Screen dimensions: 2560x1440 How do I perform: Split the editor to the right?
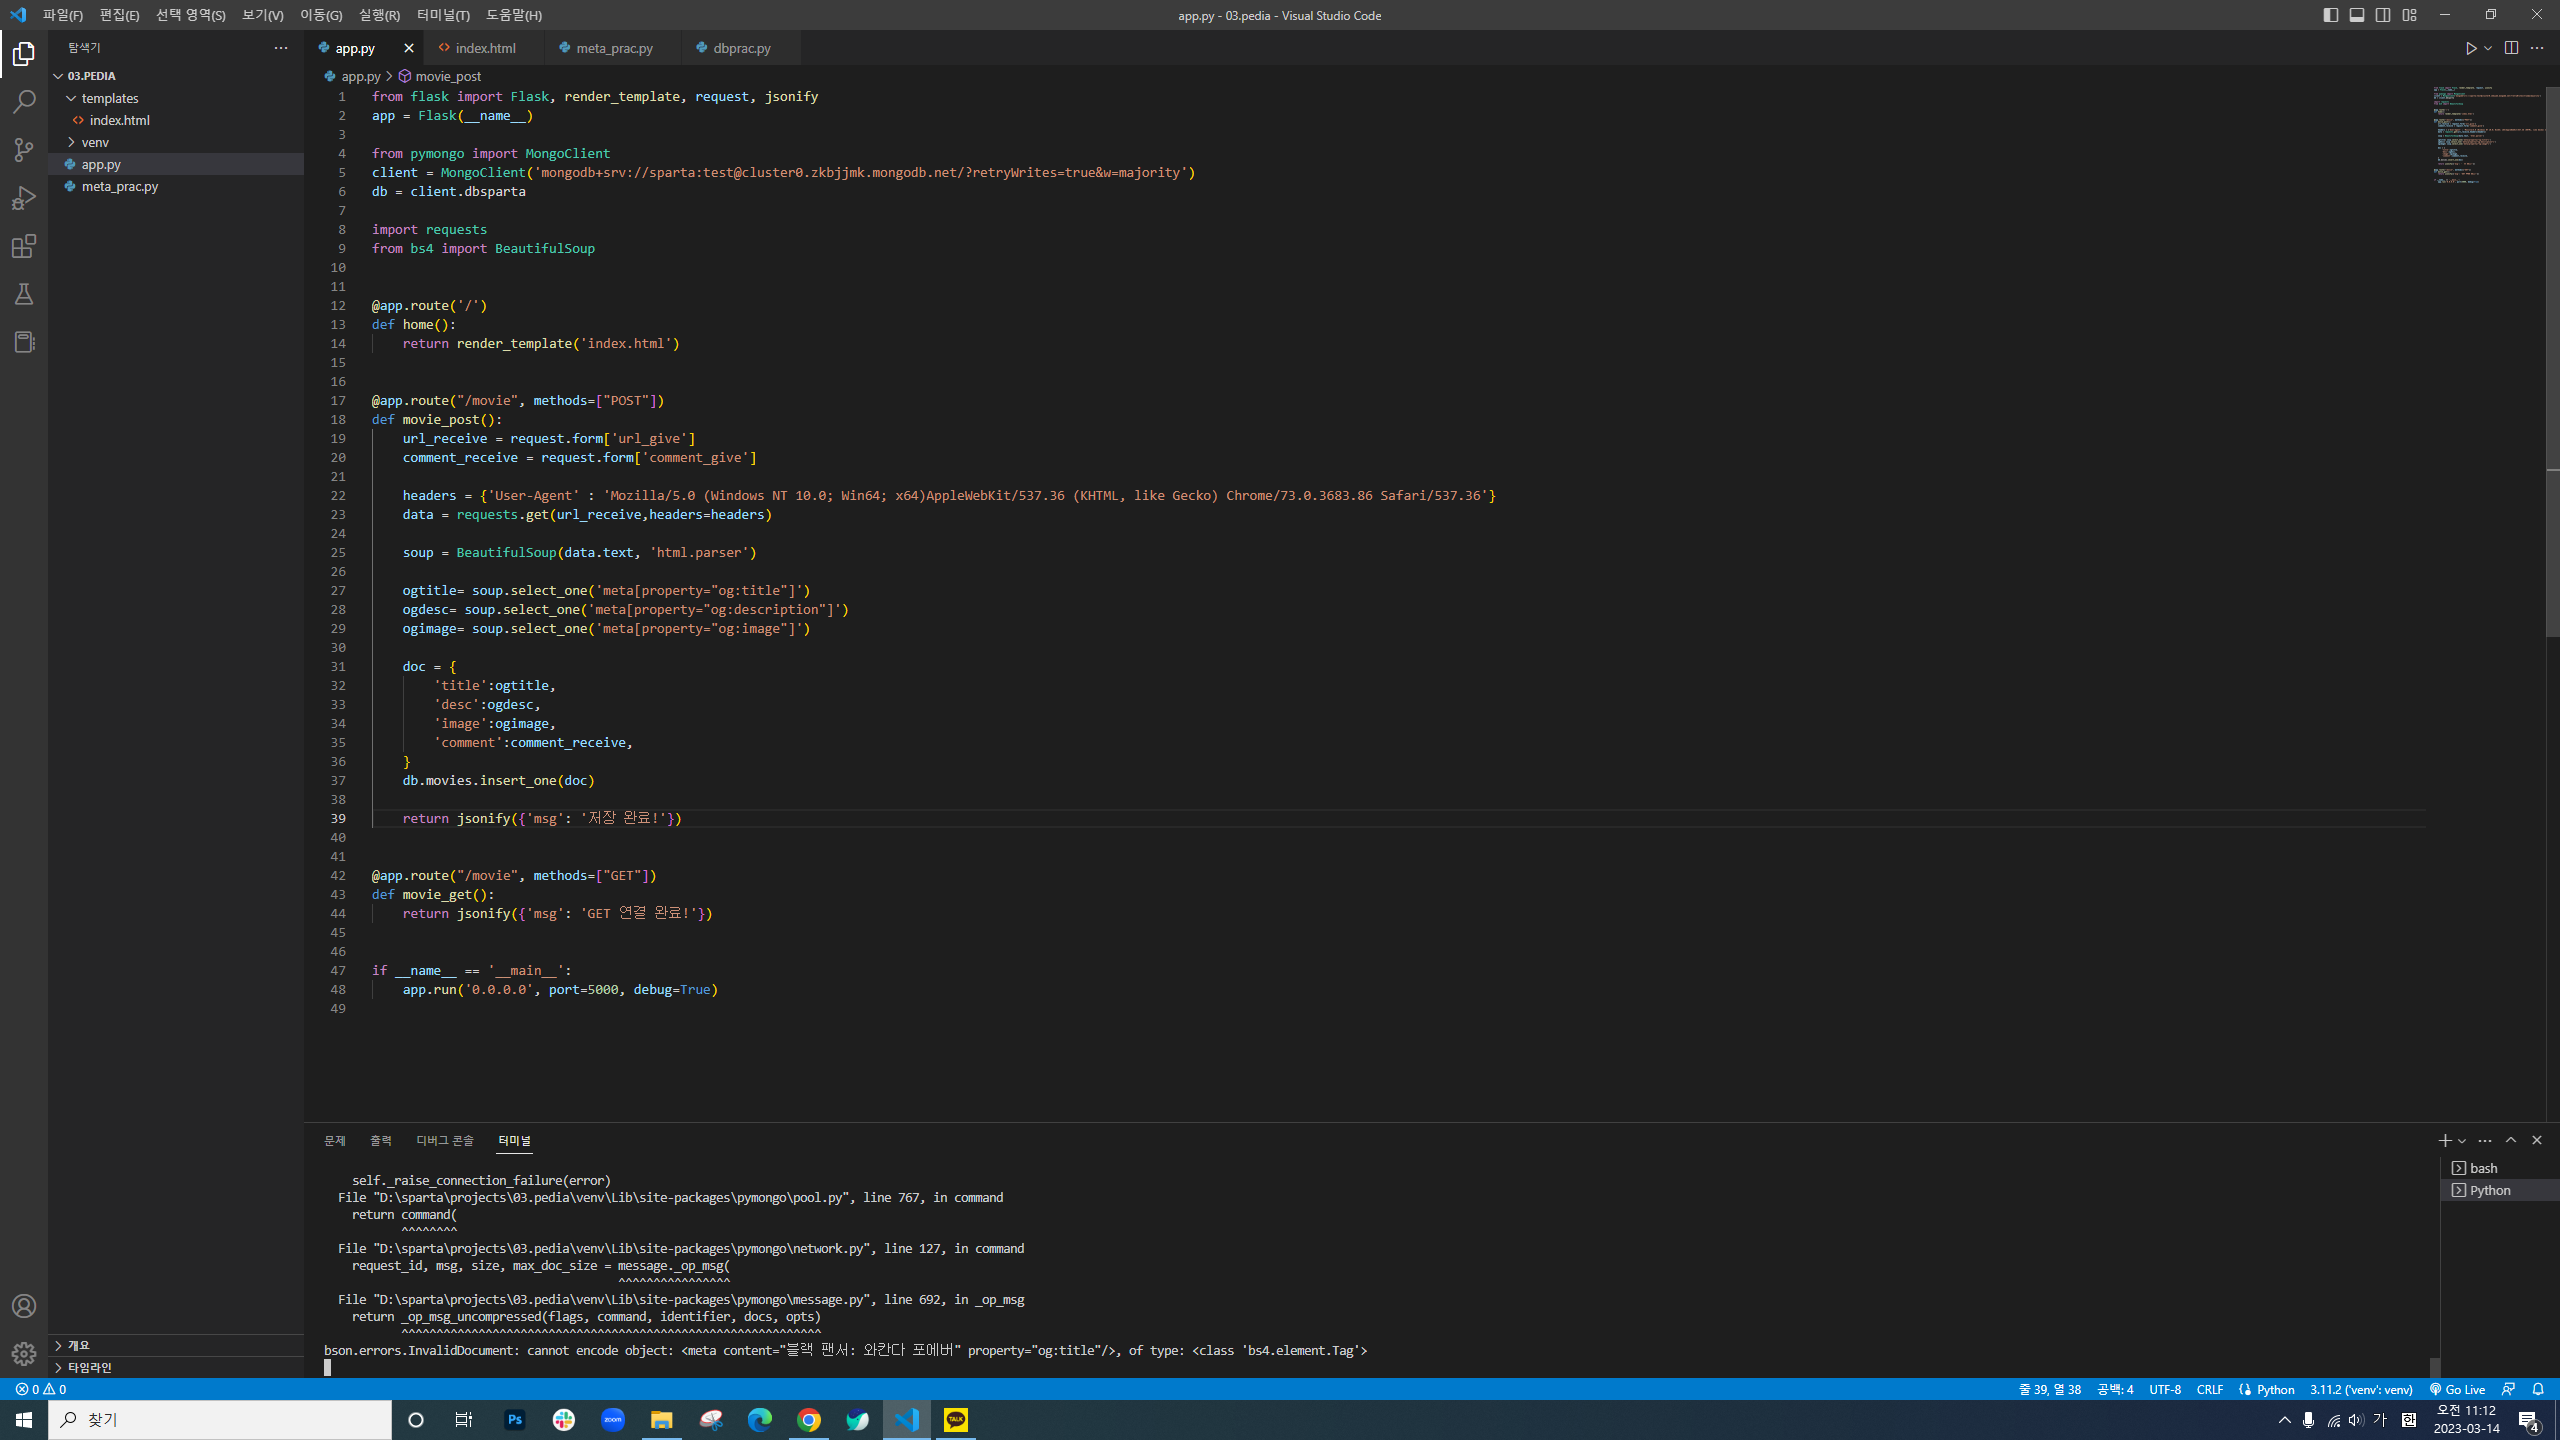point(2511,48)
